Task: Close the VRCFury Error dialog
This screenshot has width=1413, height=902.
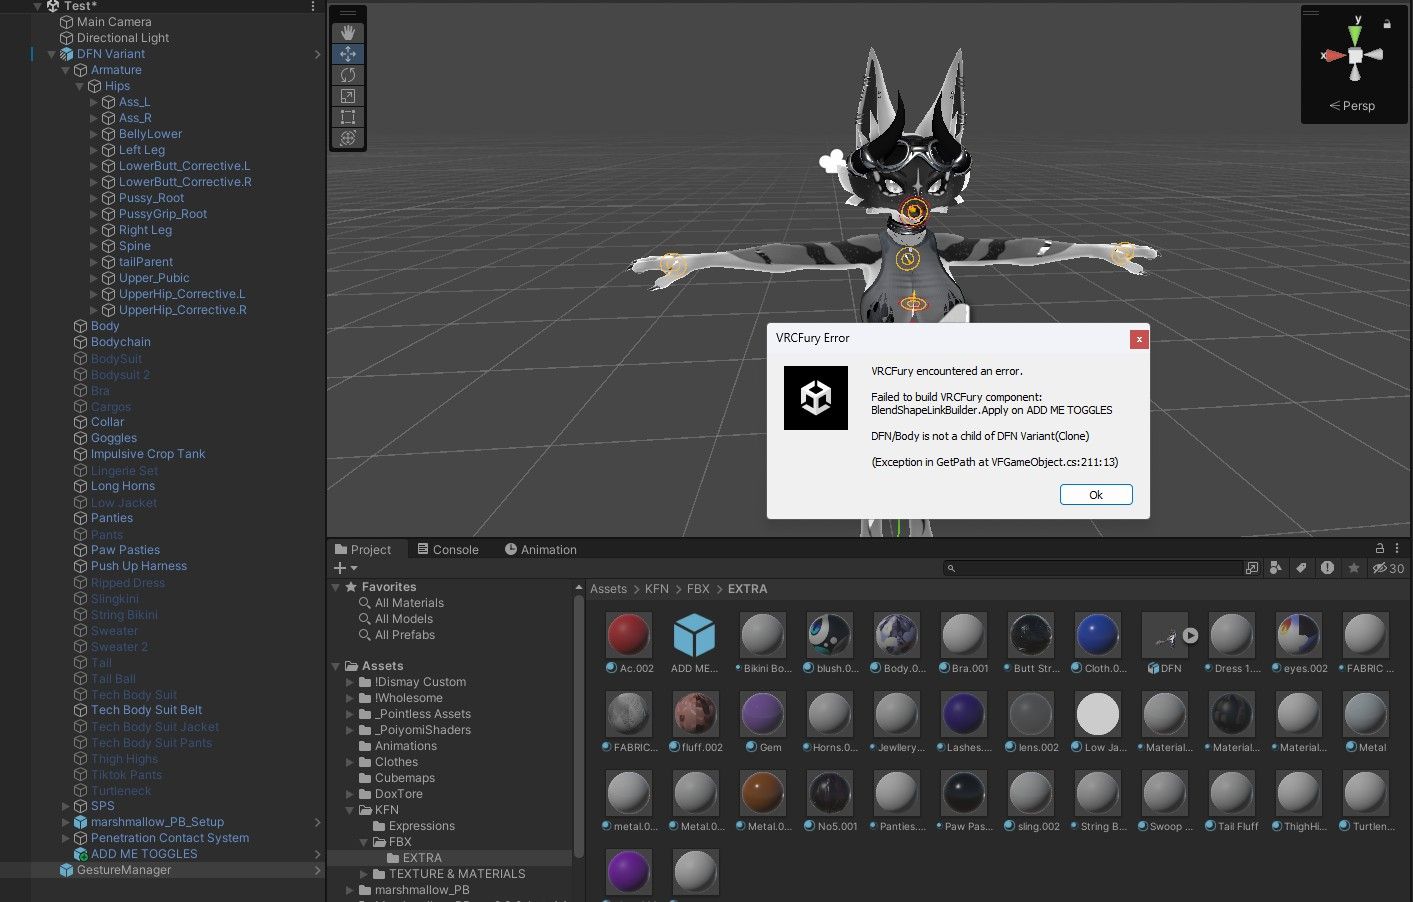Action: (x=1138, y=339)
